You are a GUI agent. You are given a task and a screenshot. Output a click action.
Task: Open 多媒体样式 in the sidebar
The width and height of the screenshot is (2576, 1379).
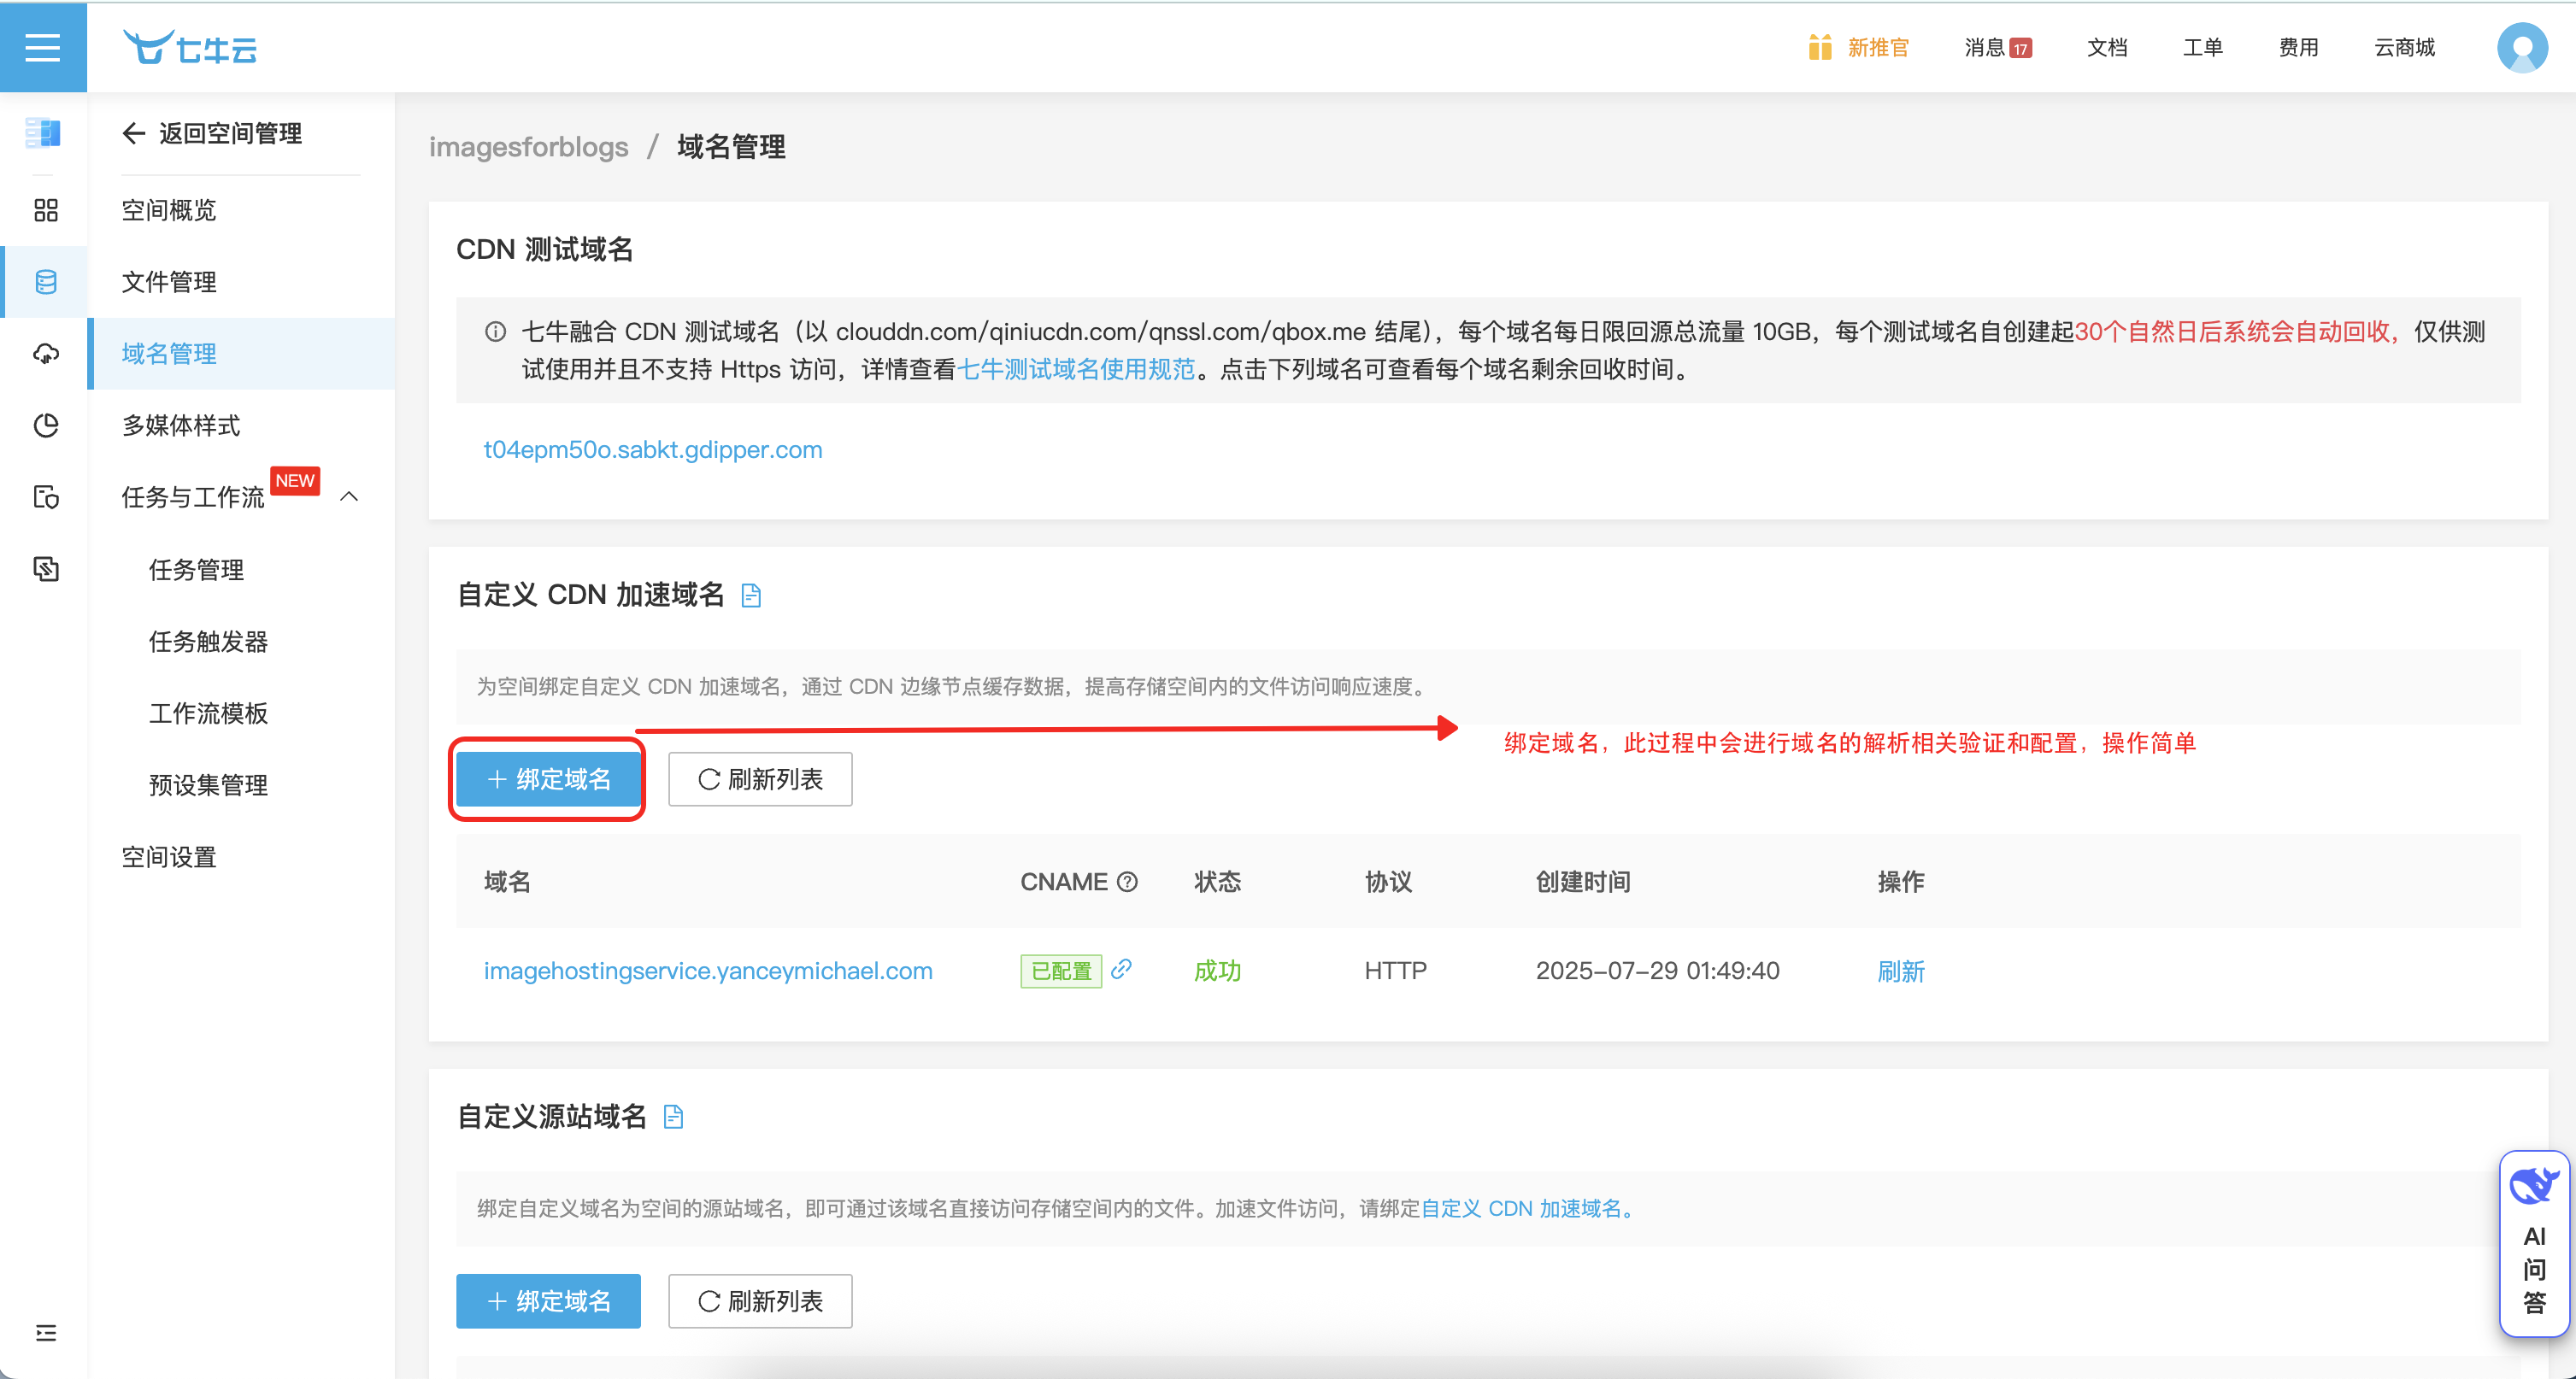point(181,425)
